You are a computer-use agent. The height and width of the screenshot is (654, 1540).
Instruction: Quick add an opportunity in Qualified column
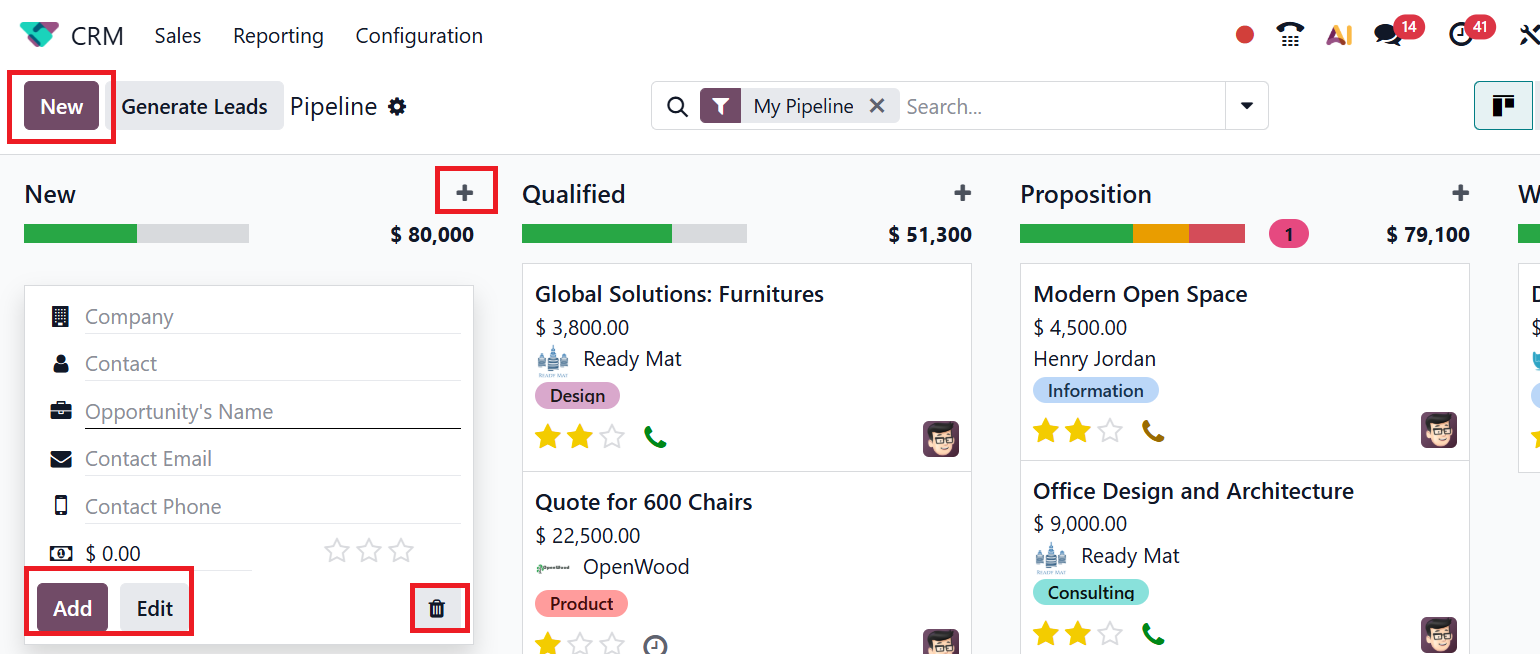point(962,193)
